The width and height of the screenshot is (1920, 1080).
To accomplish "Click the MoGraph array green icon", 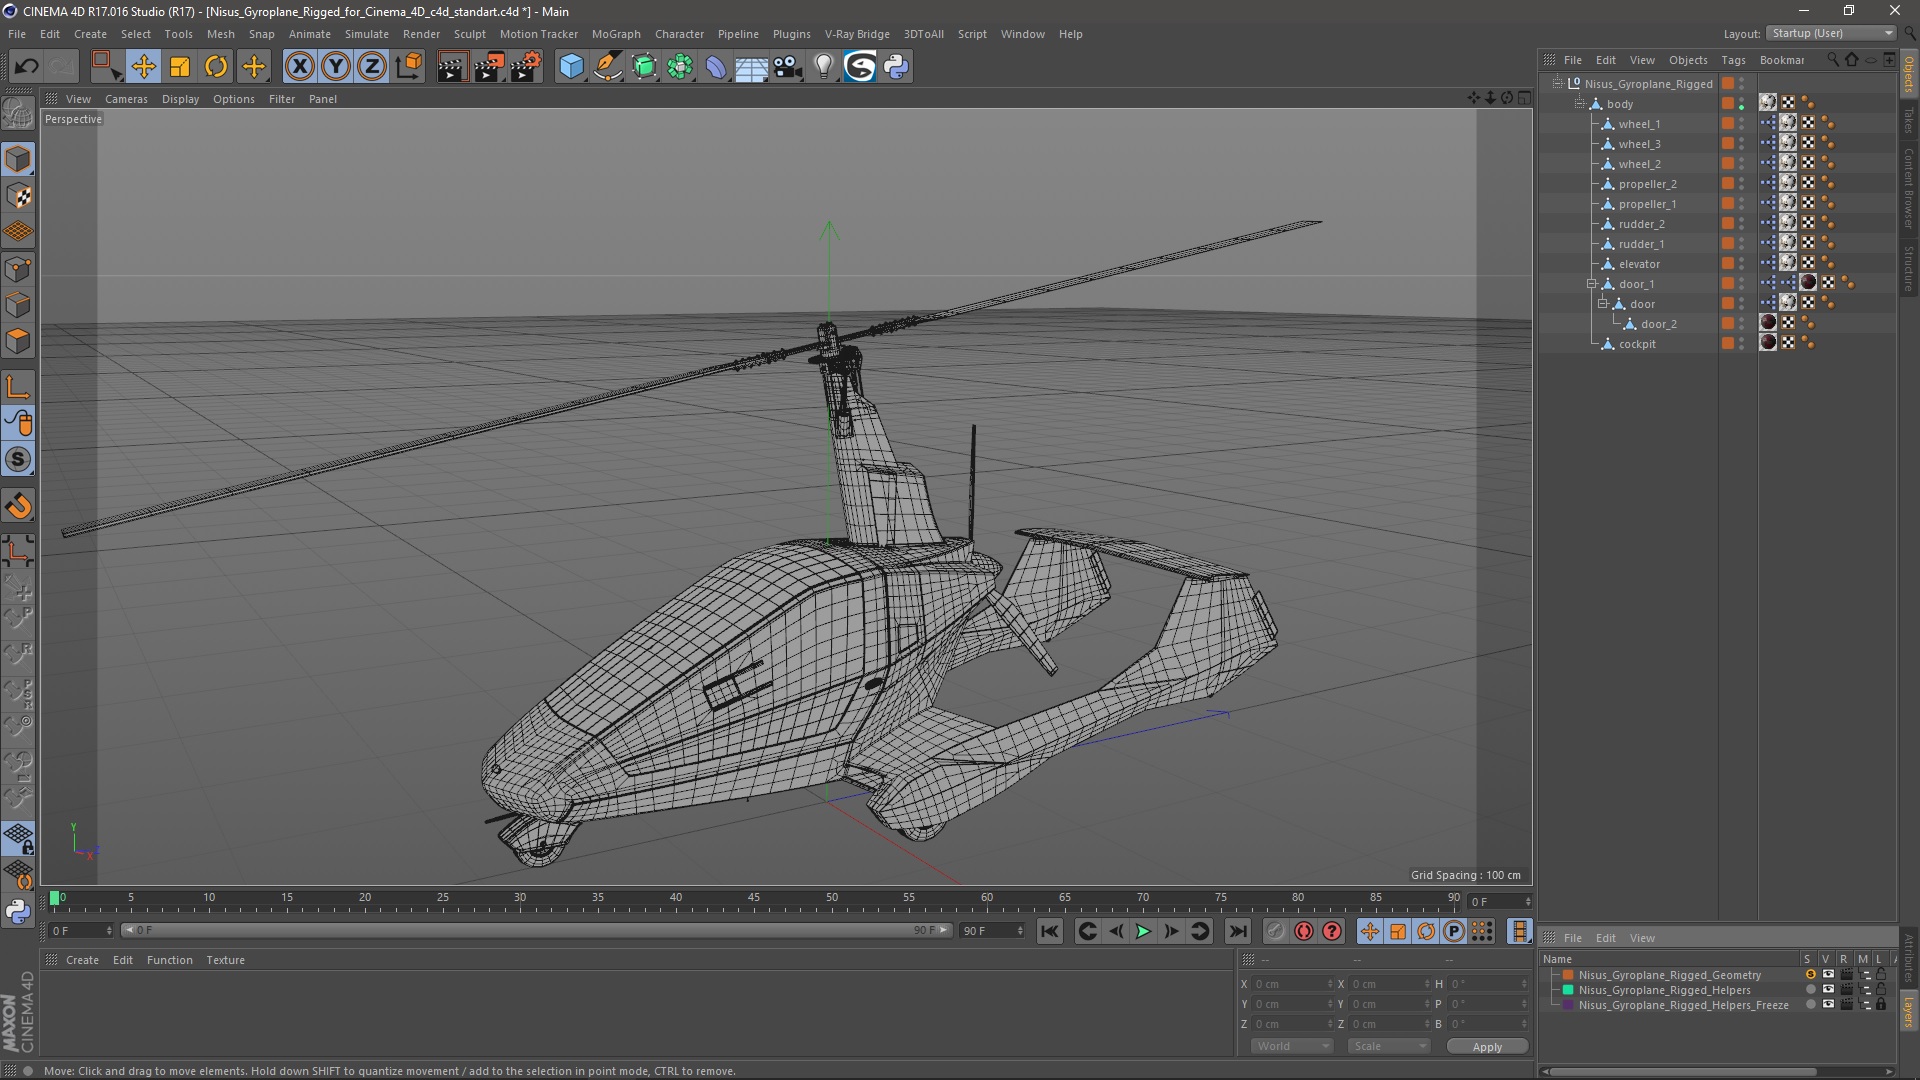I will pyautogui.click(x=680, y=67).
